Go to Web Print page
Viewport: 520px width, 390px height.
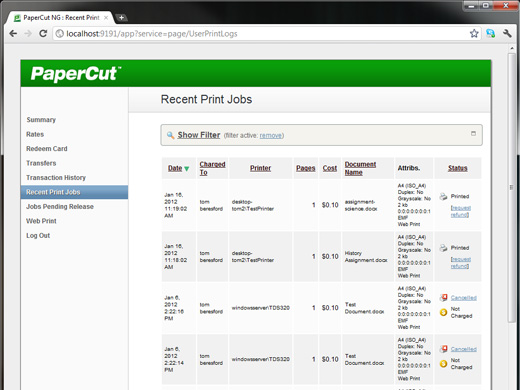coord(41,221)
